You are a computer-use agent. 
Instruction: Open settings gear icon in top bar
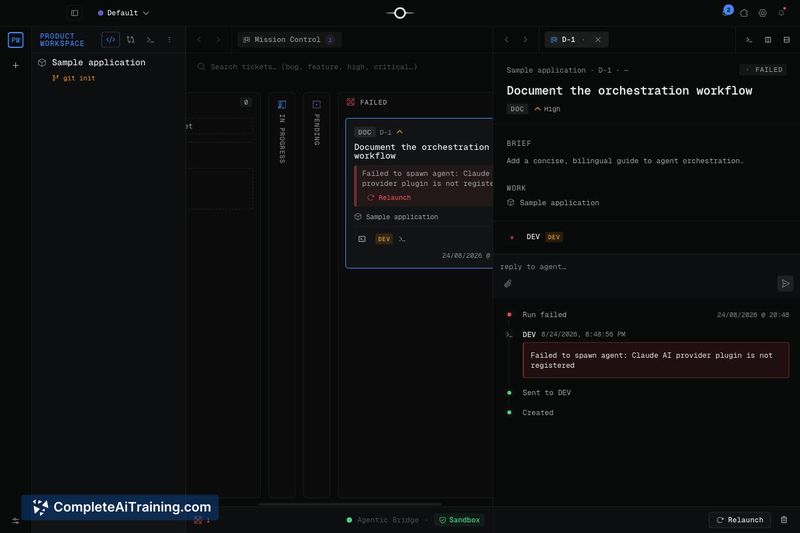(763, 13)
